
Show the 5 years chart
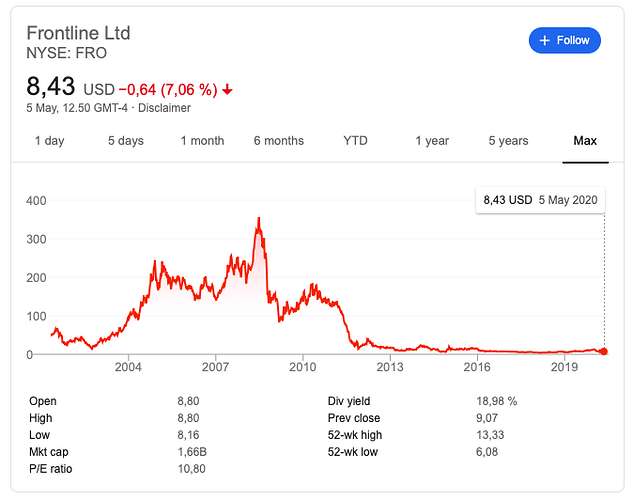508,141
